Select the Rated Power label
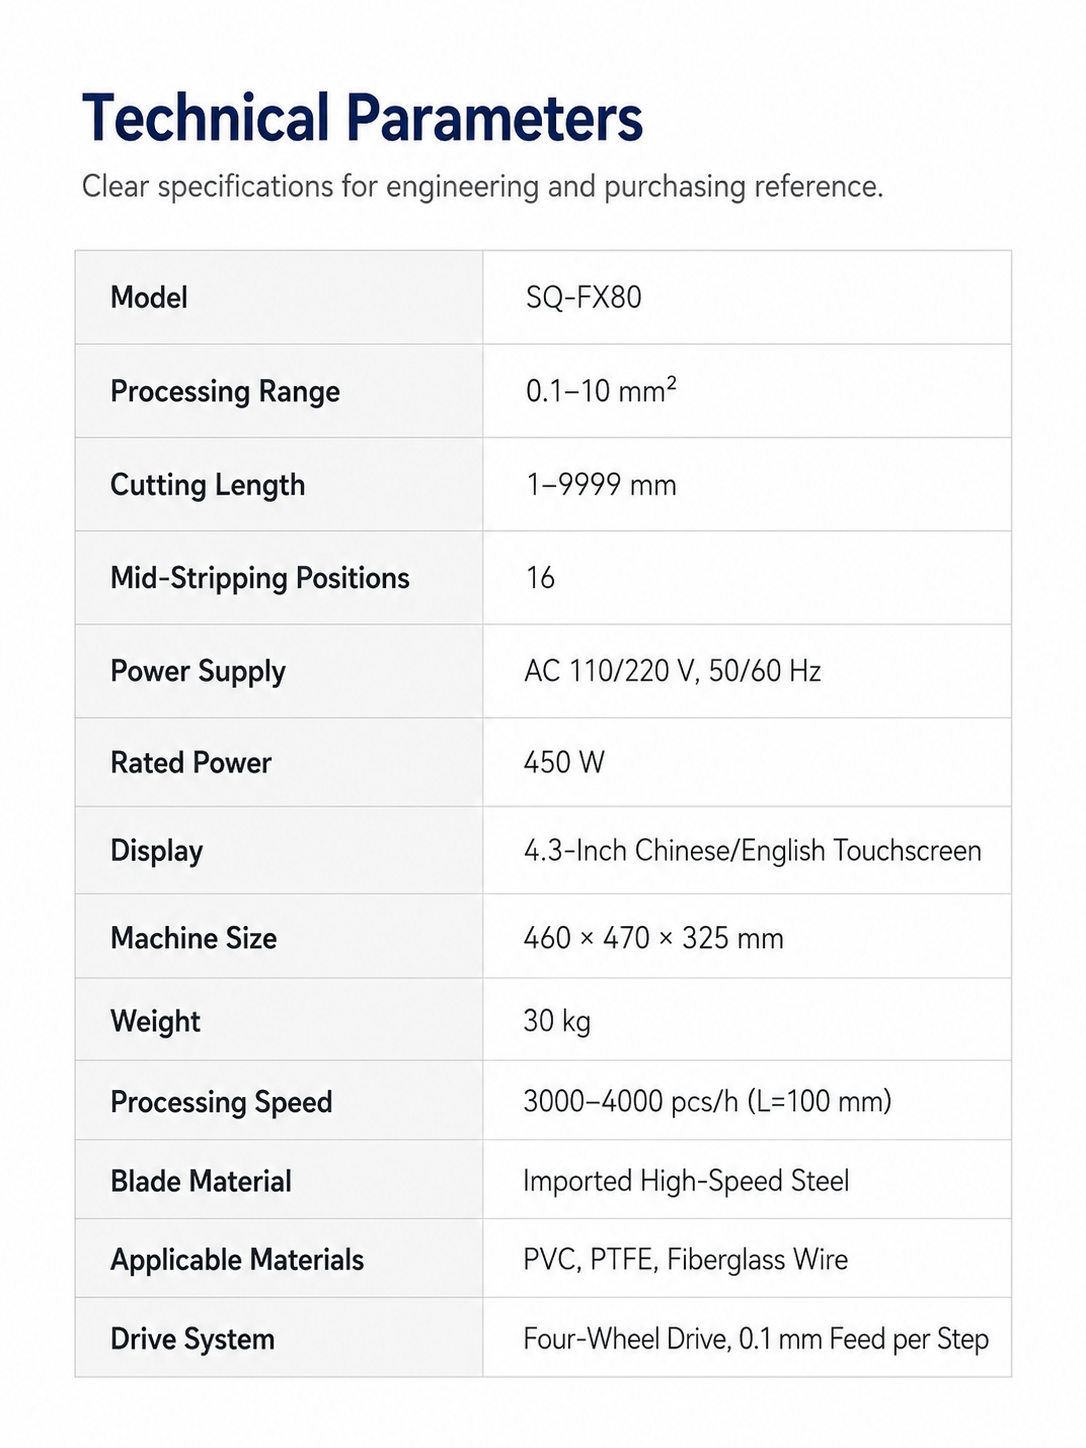Viewport: 1086px width, 1448px height. tap(191, 763)
